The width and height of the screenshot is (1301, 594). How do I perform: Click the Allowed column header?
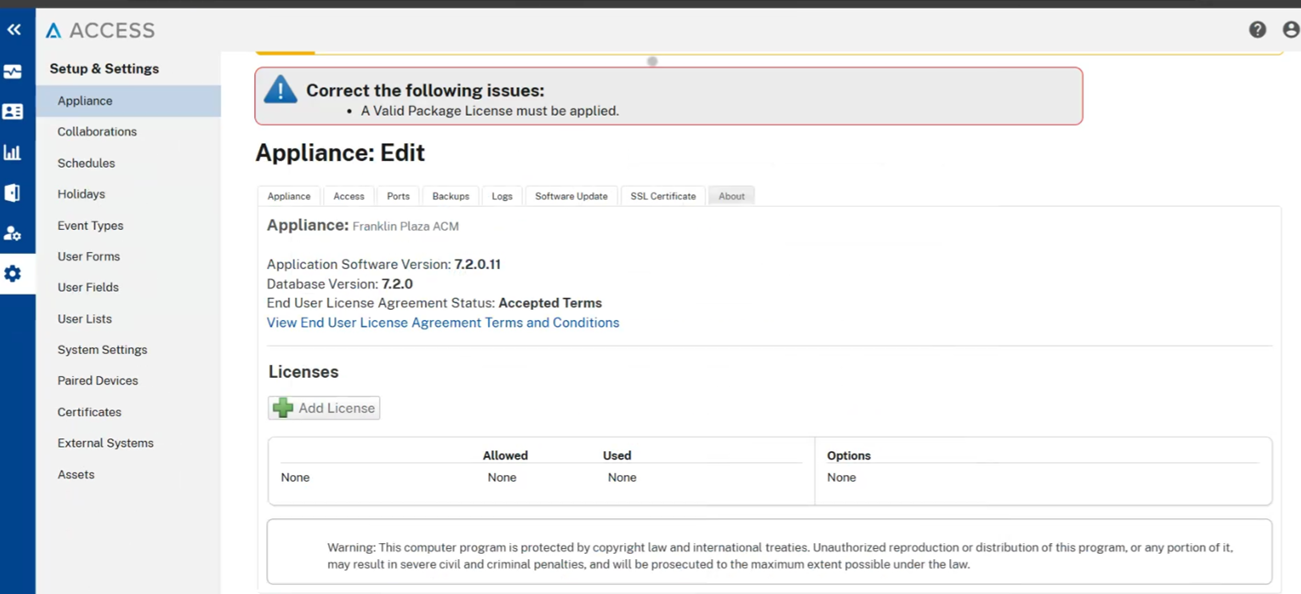505,456
